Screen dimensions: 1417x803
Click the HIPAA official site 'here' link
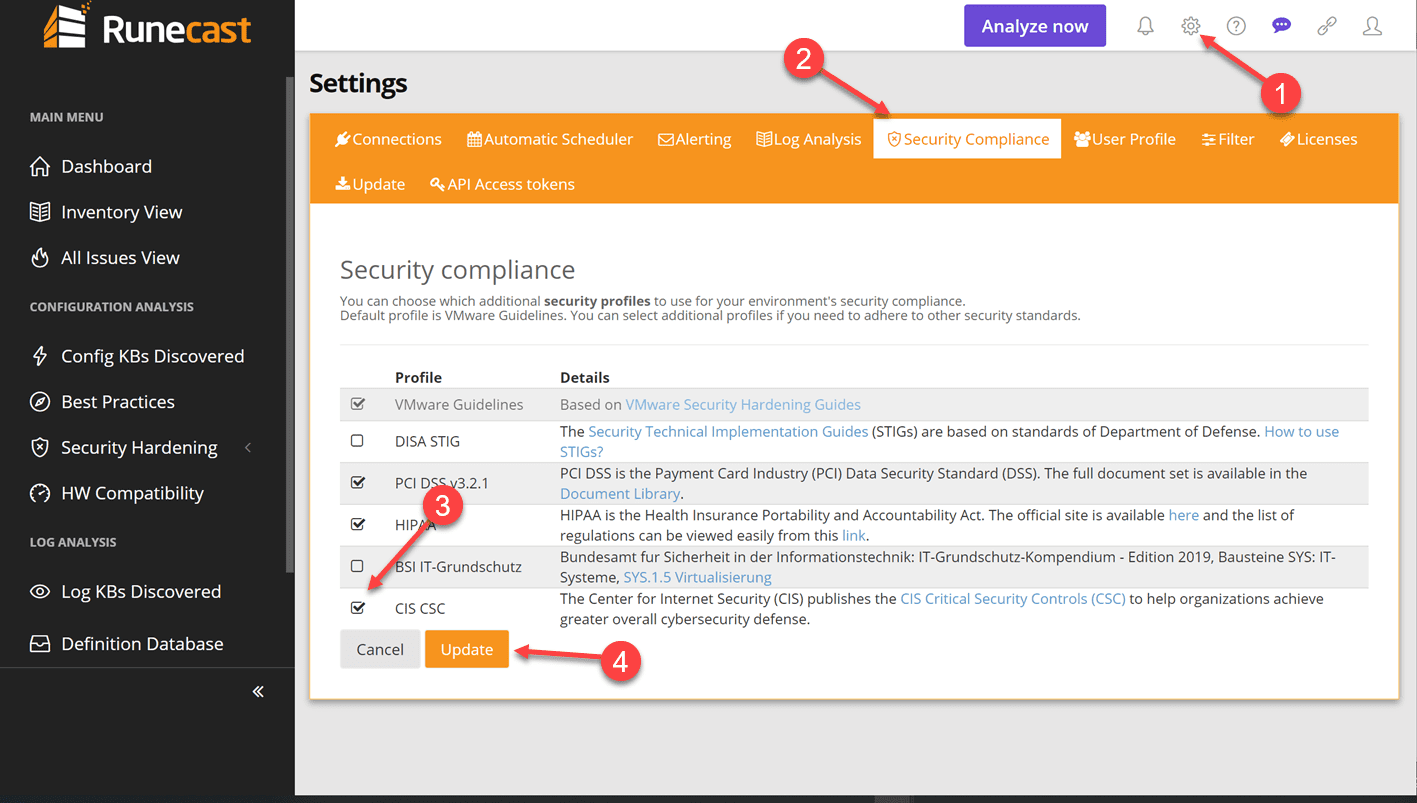[1183, 515]
